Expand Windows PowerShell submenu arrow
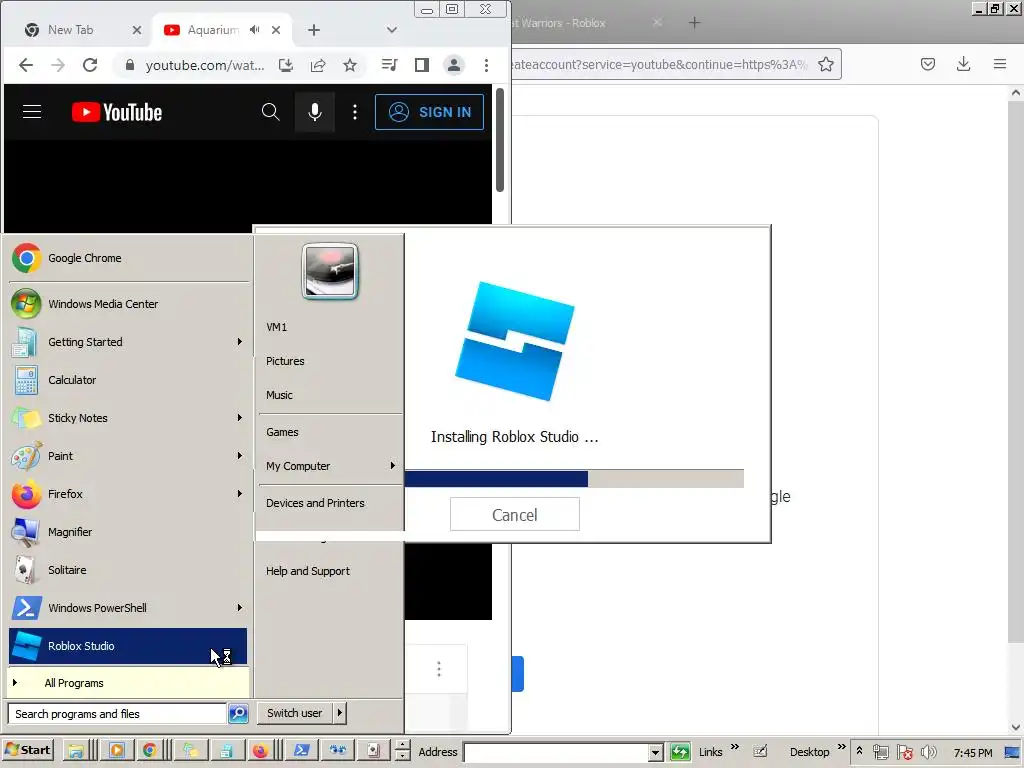 (240, 607)
